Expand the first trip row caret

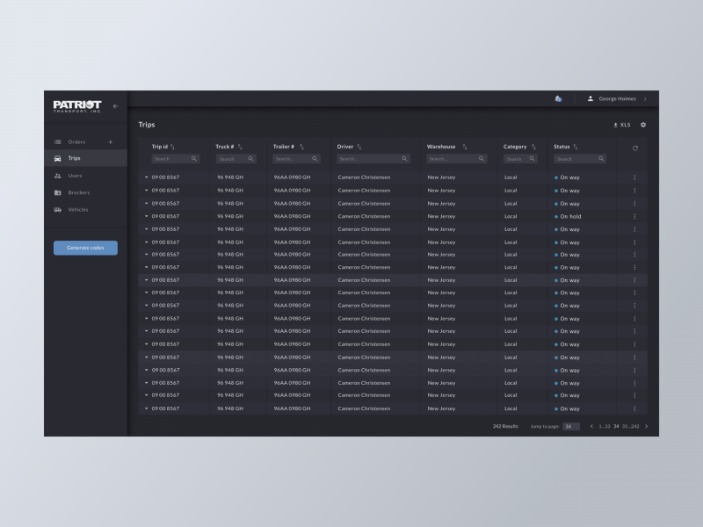tap(146, 178)
